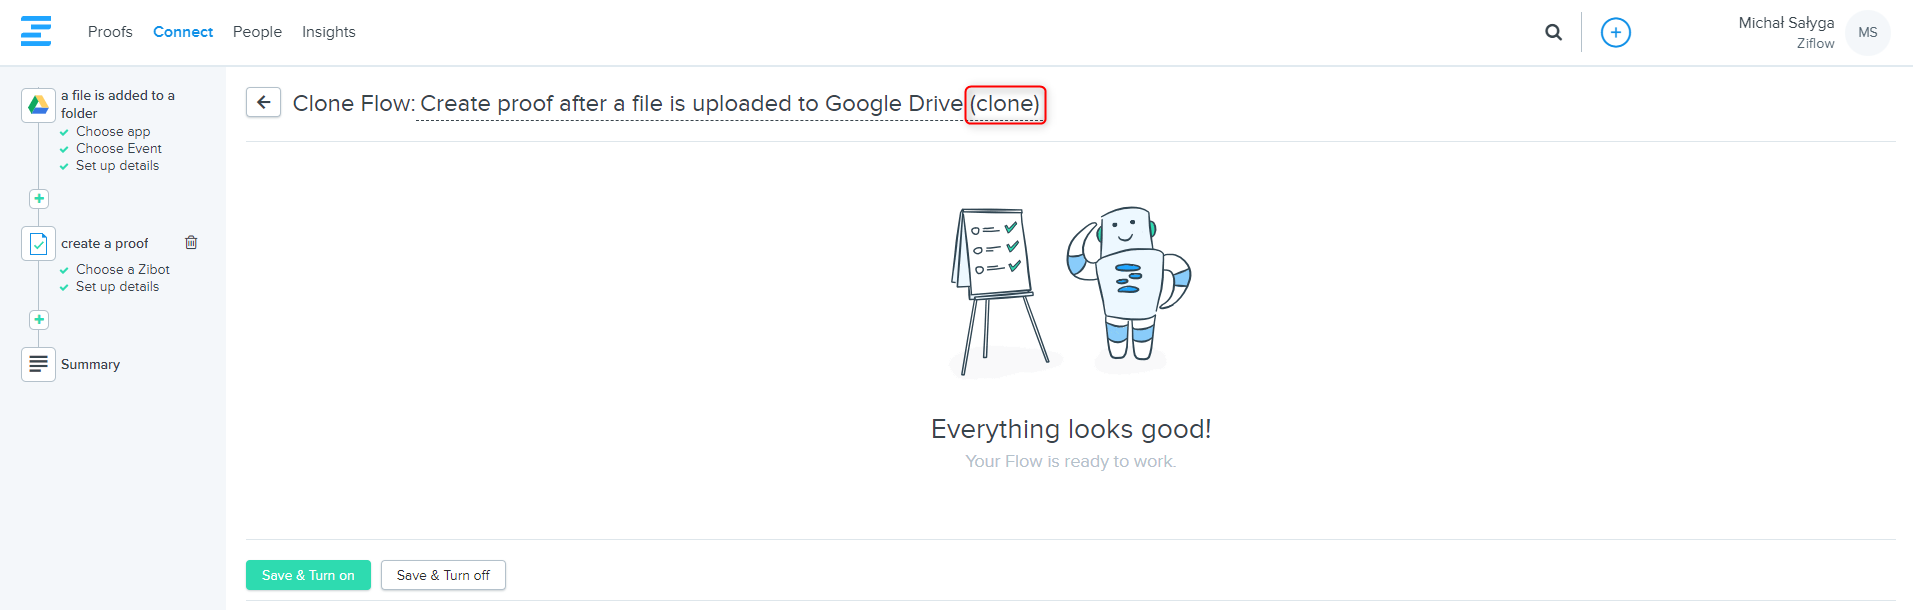
Task: Open the search magnifier icon
Action: (x=1553, y=32)
